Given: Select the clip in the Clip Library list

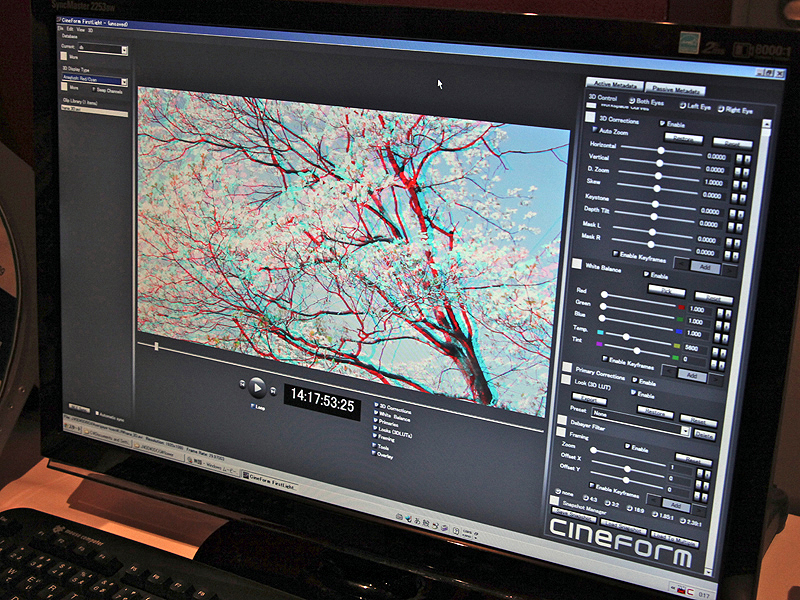Looking at the screenshot, I should click(x=94, y=109).
